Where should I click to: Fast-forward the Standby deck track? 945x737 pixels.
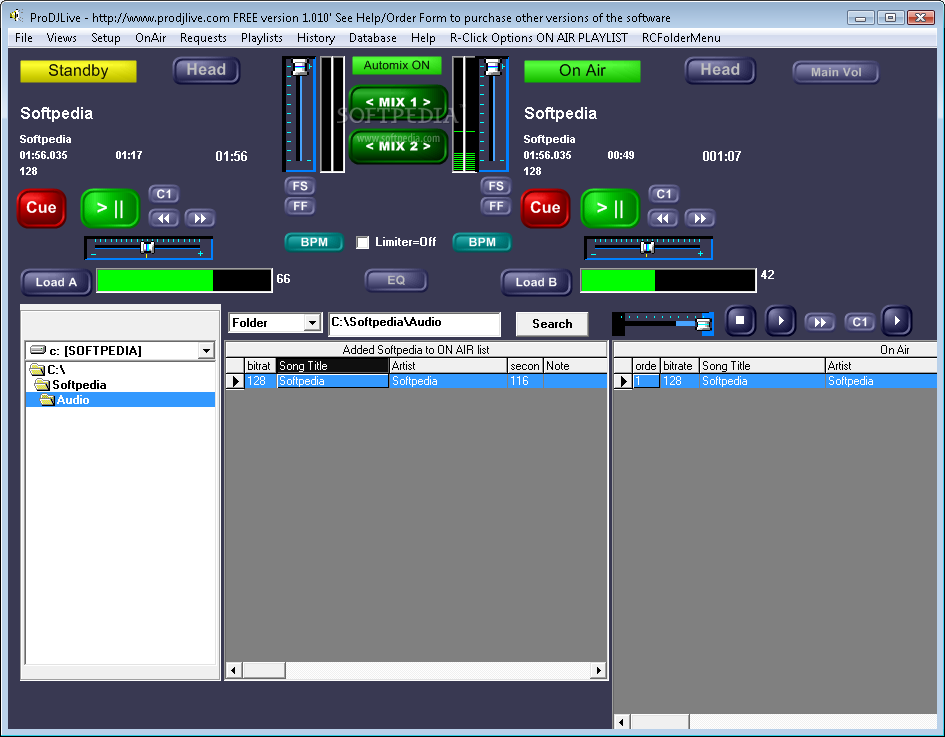pos(200,218)
